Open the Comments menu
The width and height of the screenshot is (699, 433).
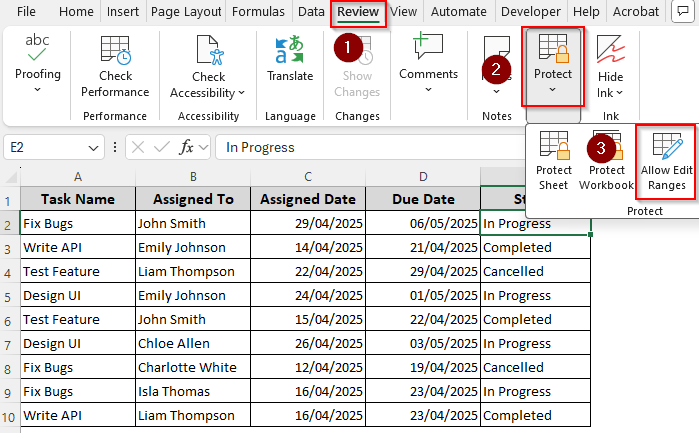point(428,62)
